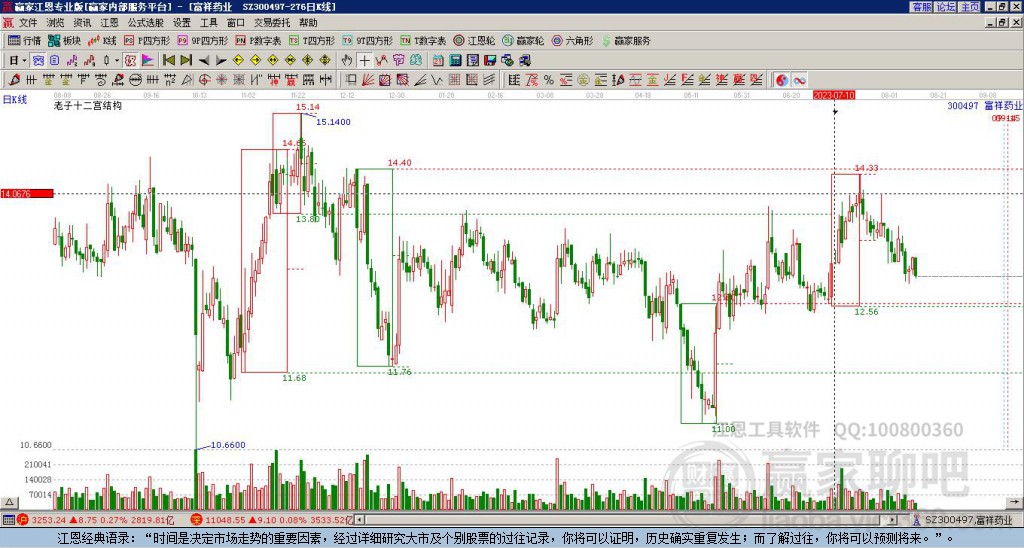Click the 老子十二宫结构 indicator label
The image size is (1024, 548).
[88, 105]
